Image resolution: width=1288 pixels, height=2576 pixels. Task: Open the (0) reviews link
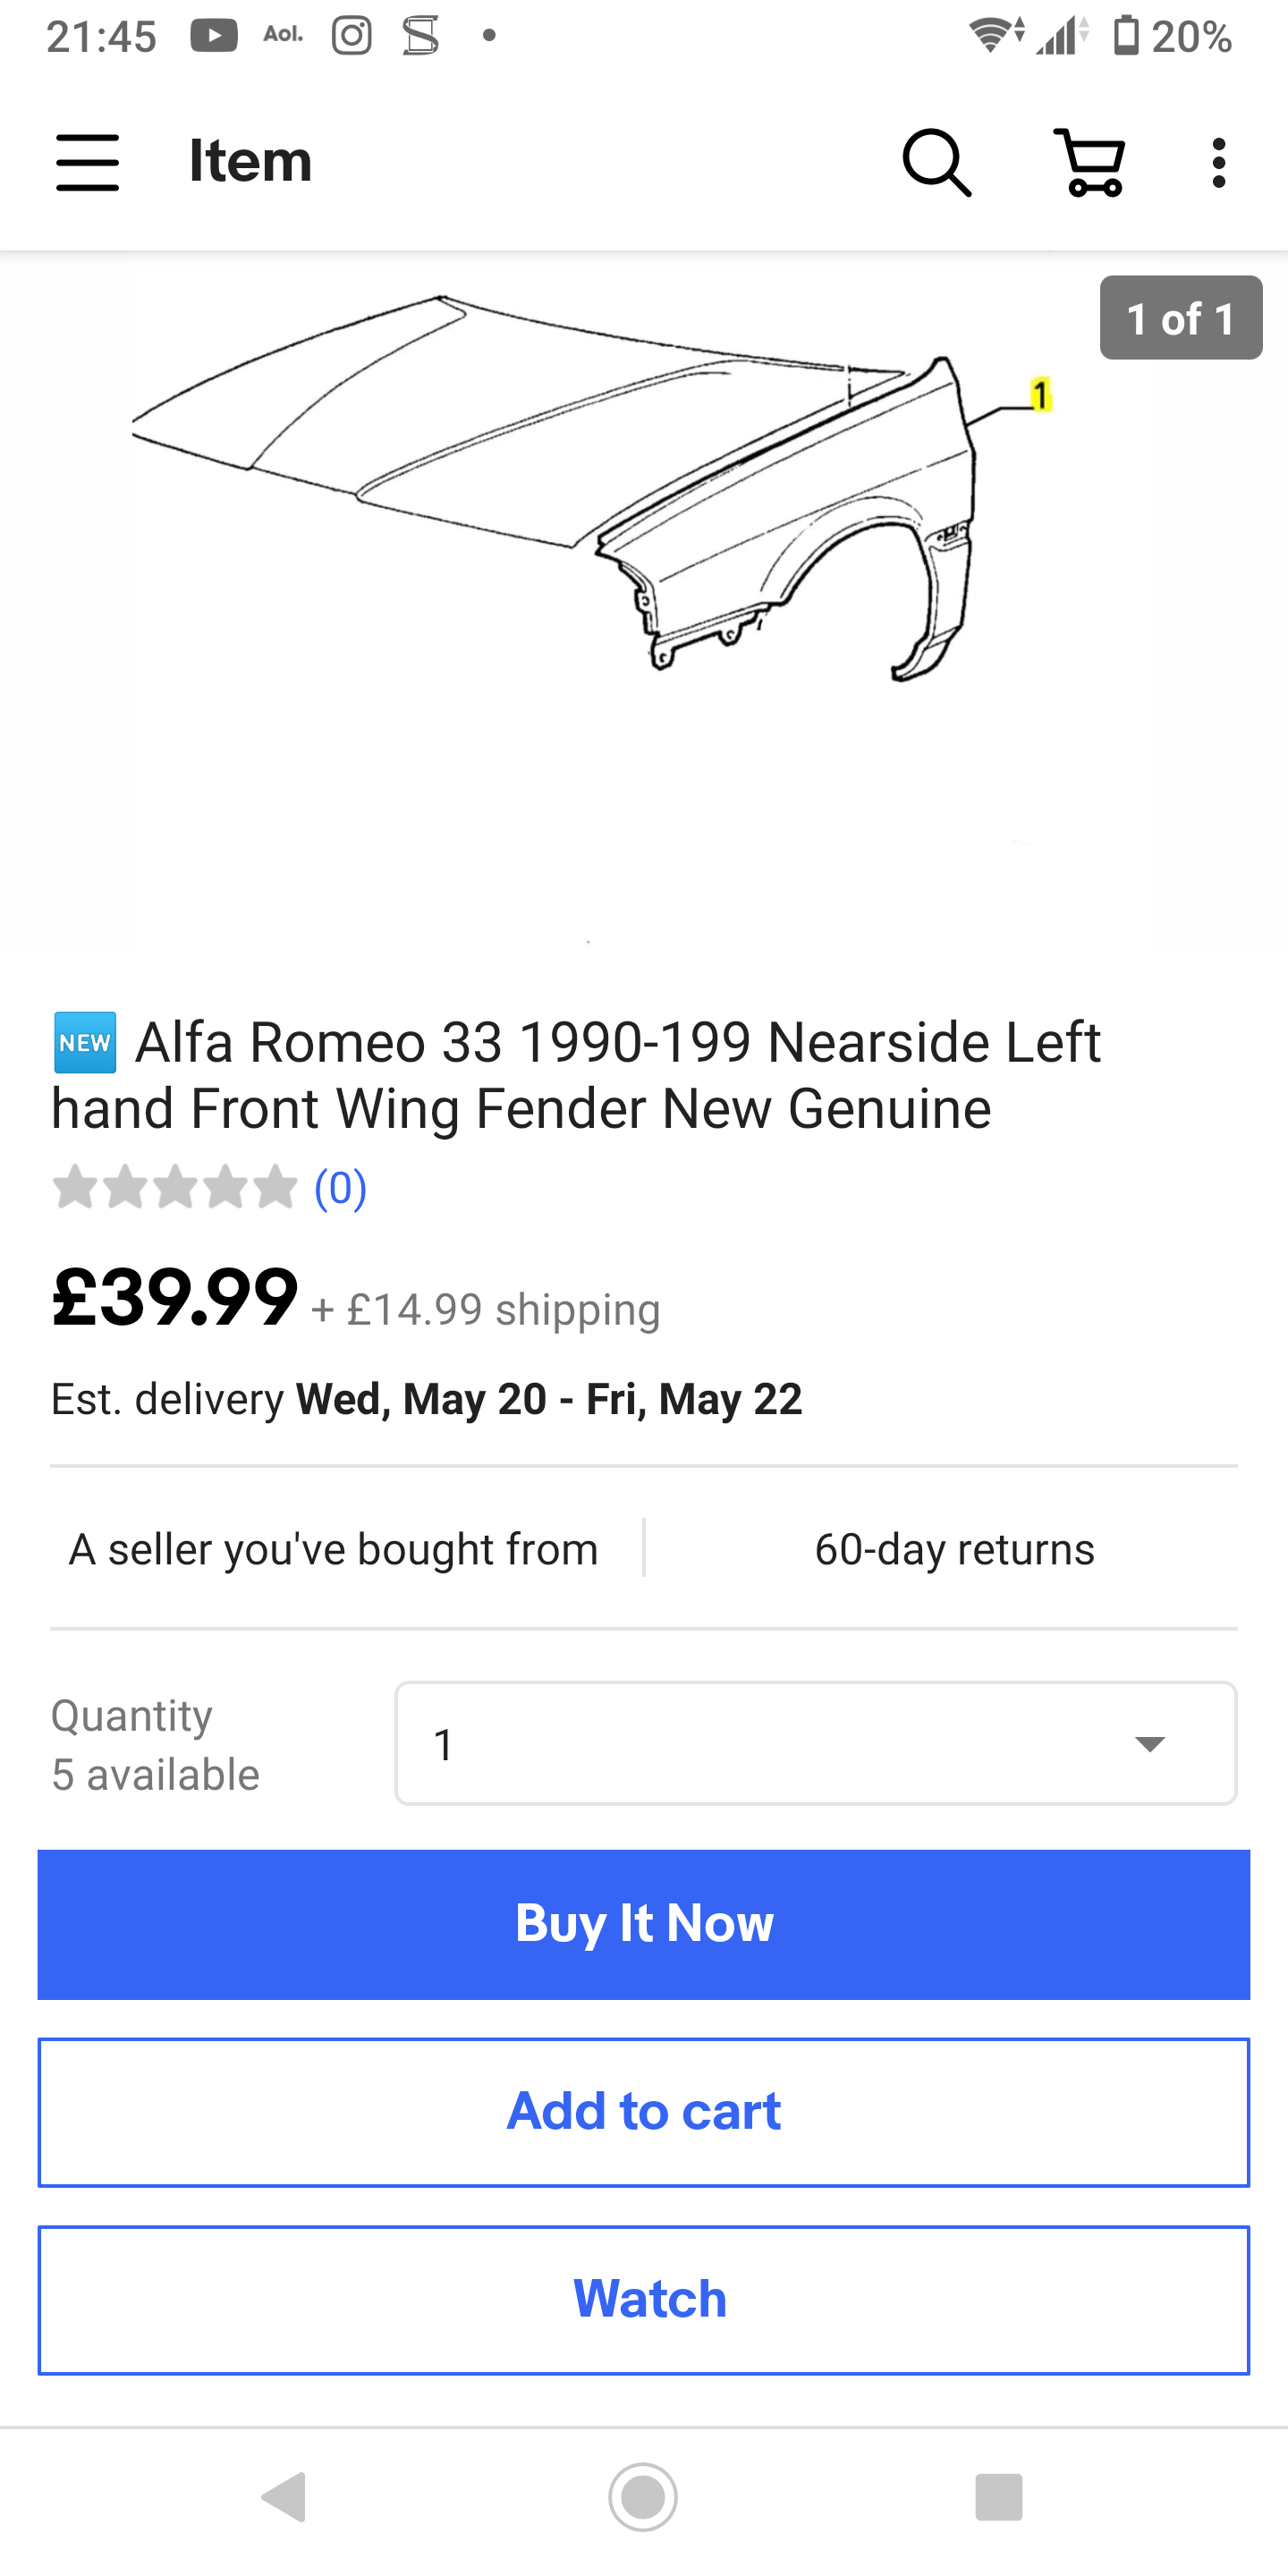point(340,1188)
